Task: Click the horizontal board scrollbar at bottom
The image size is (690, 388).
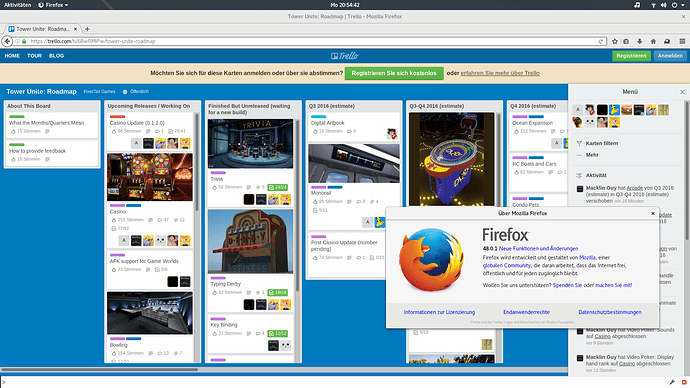Action: pyautogui.click(x=99, y=370)
